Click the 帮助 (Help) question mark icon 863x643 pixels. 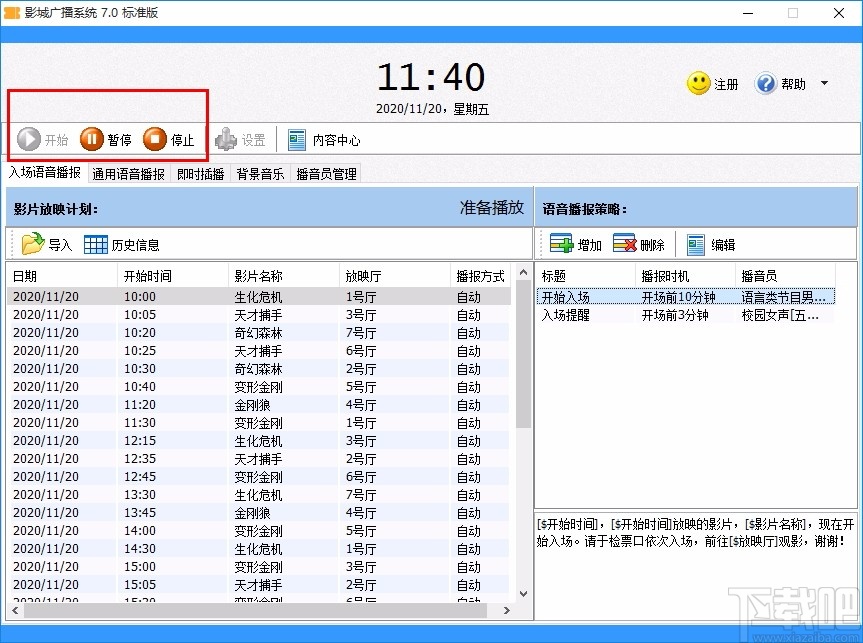coord(765,84)
